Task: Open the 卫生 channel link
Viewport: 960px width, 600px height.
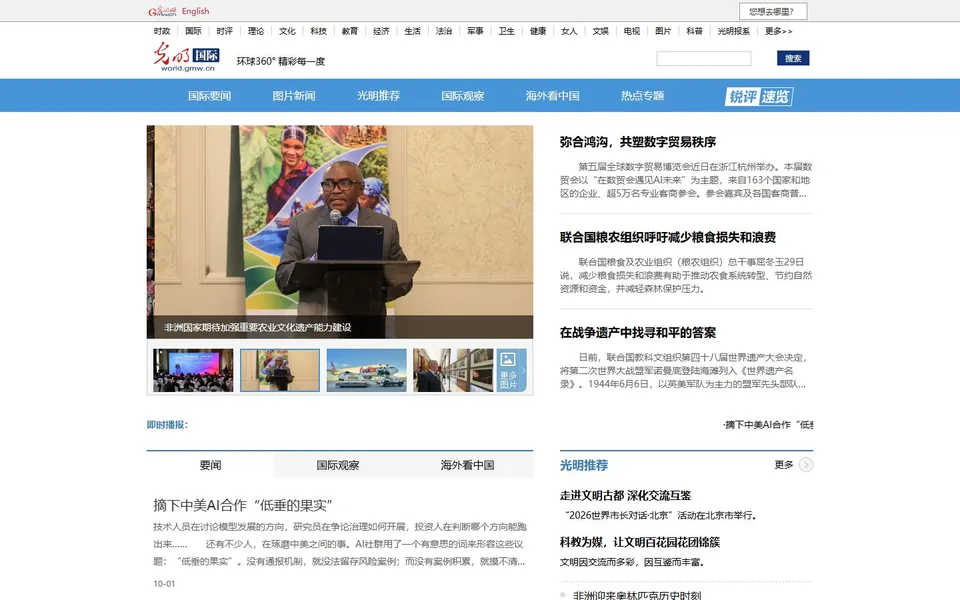Action: [506, 31]
